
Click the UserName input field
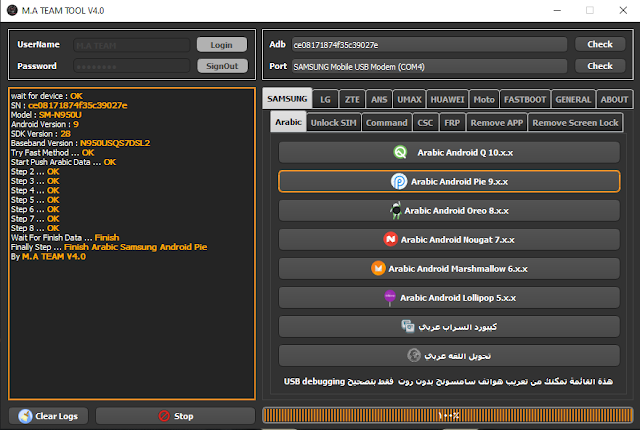[132, 45]
